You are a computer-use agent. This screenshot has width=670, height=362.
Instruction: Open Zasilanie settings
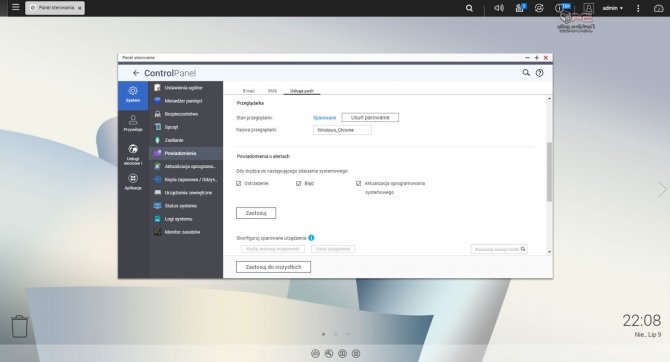point(186,140)
